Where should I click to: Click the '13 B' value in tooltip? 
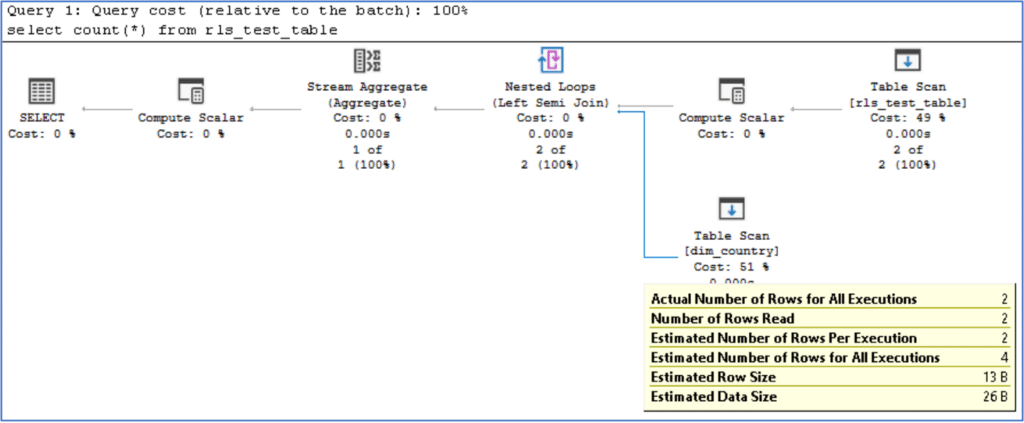tap(997, 377)
